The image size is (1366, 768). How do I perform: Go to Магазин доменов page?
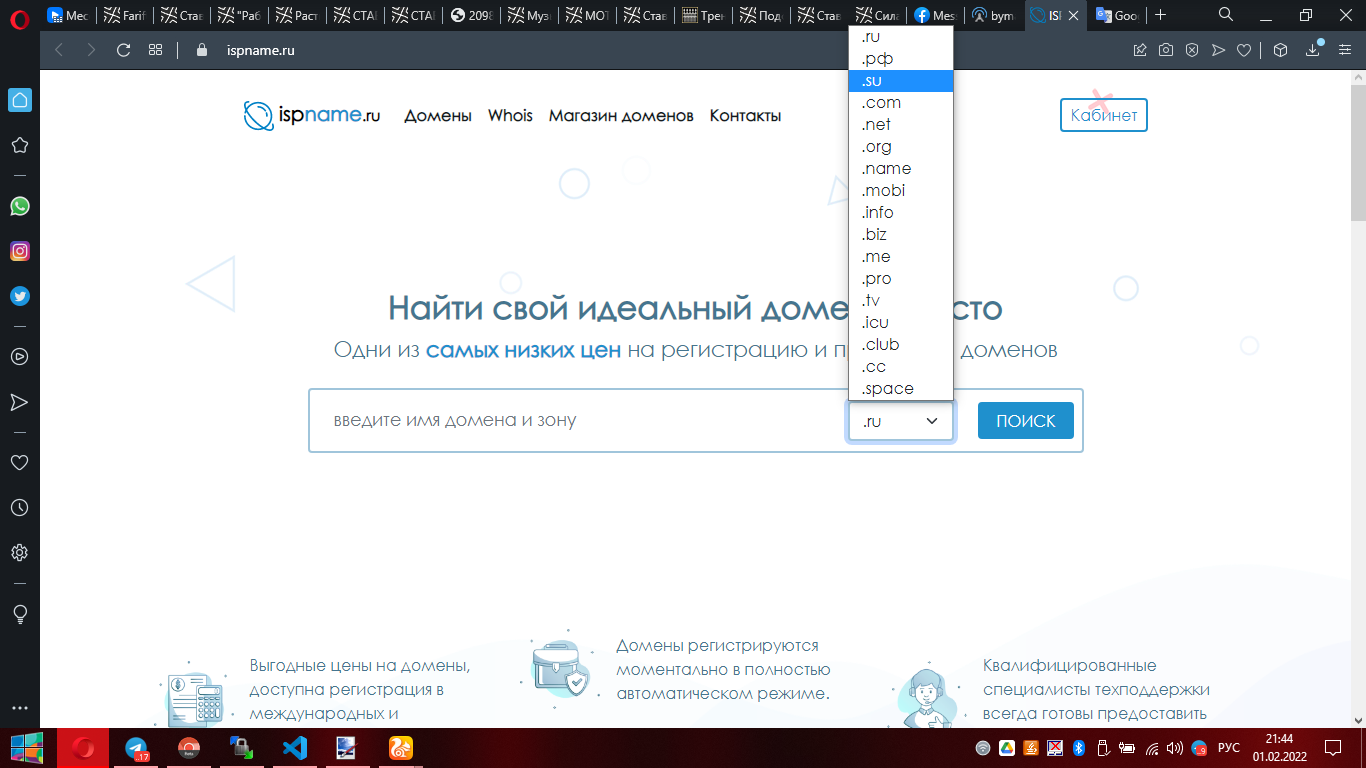point(620,116)
